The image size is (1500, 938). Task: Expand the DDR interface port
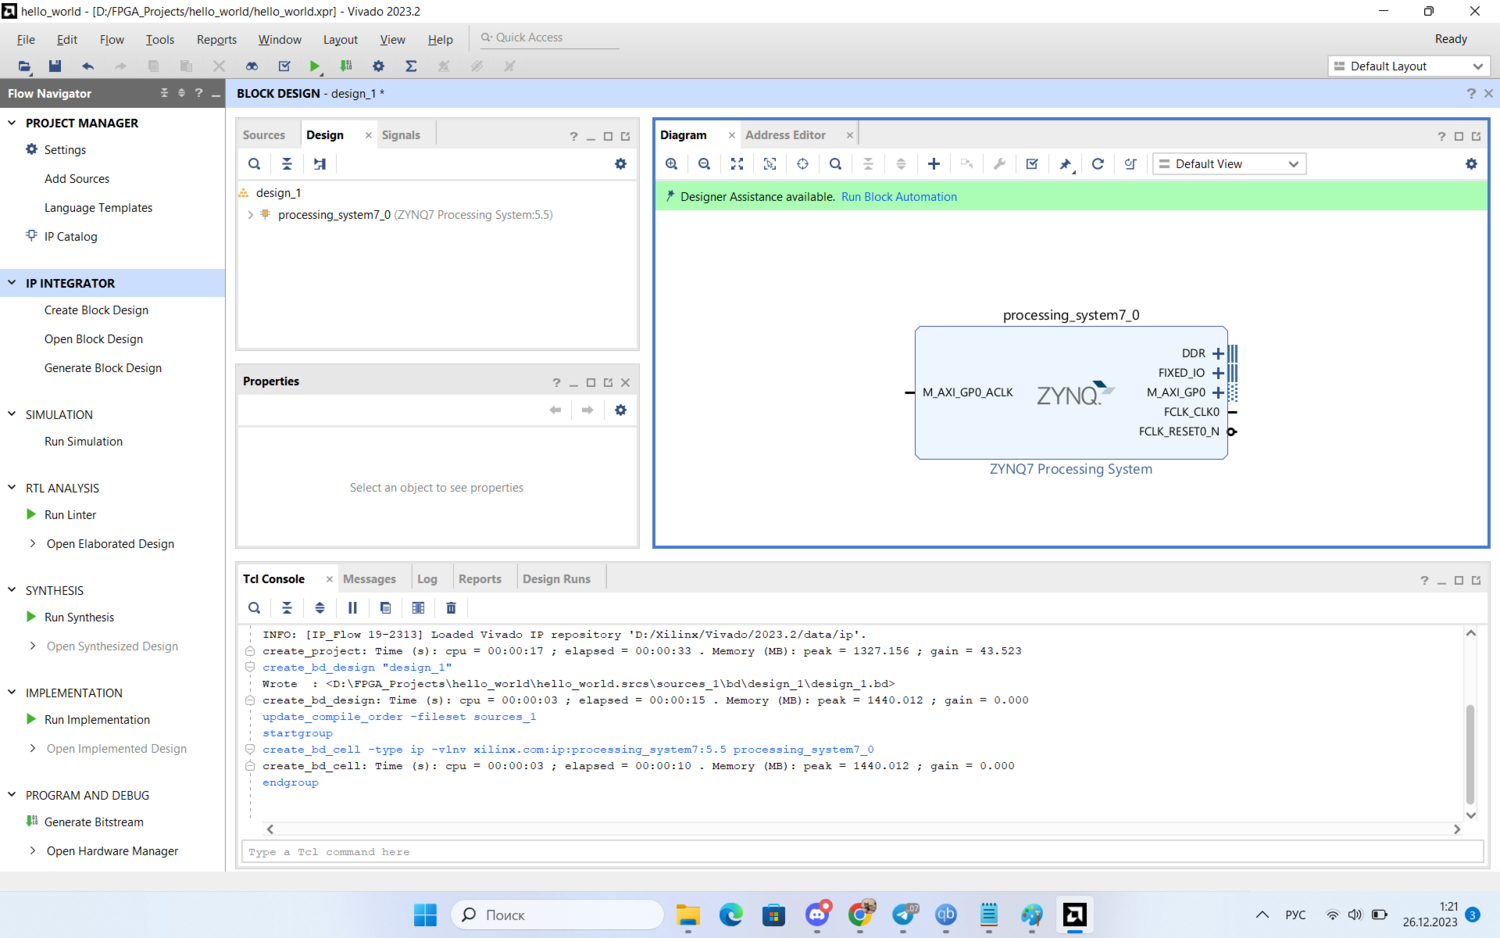(x=1217, y=353)
